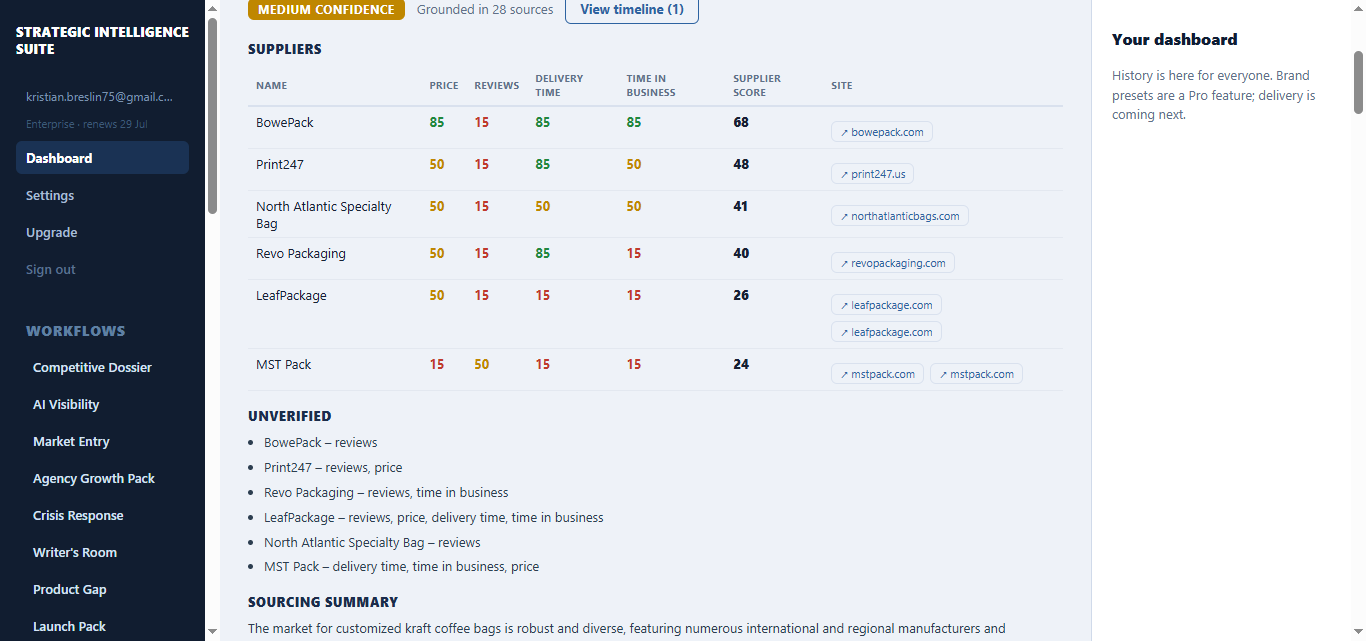Click LeafPackage supplier score 26
This screenshot has width=1366, height=641.
pos(741,295)
